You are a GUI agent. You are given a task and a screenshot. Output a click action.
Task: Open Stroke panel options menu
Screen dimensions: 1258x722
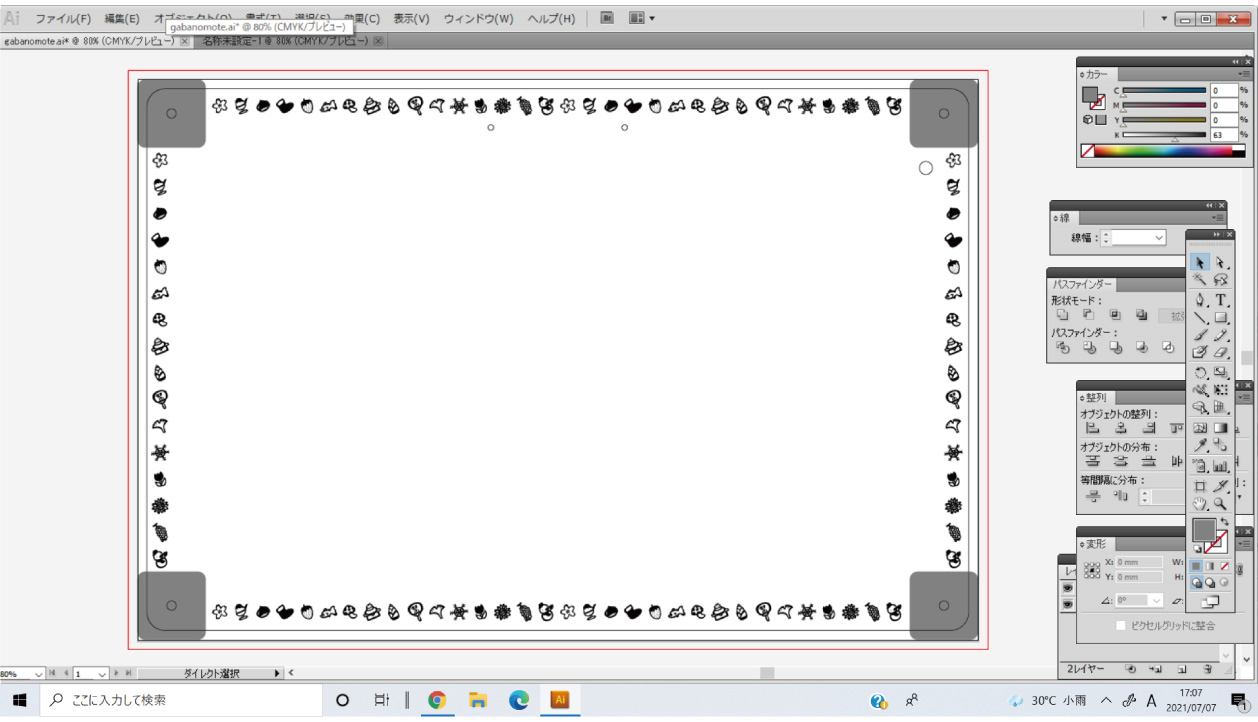1217,218
